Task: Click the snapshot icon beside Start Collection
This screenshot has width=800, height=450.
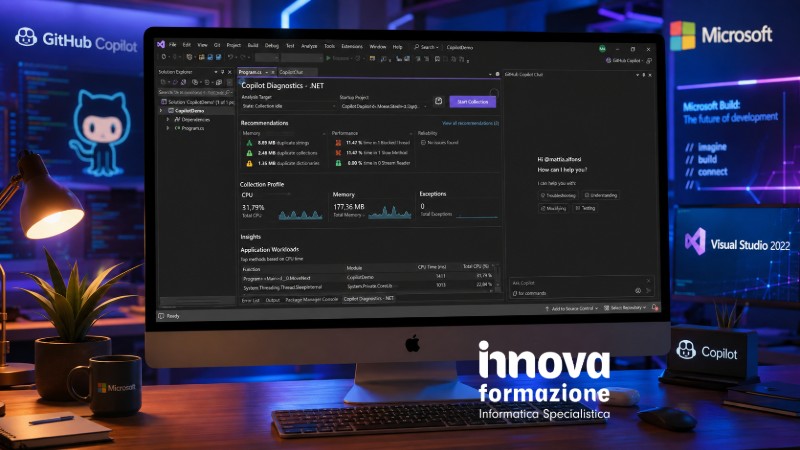Action: (x=438, y=101)
